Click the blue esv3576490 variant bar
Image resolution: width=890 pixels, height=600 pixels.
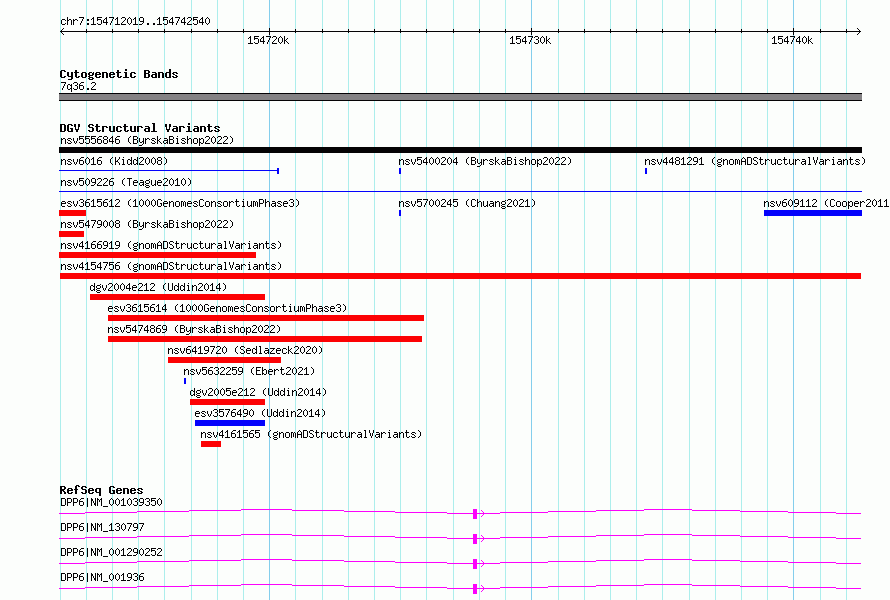[230, 423]
